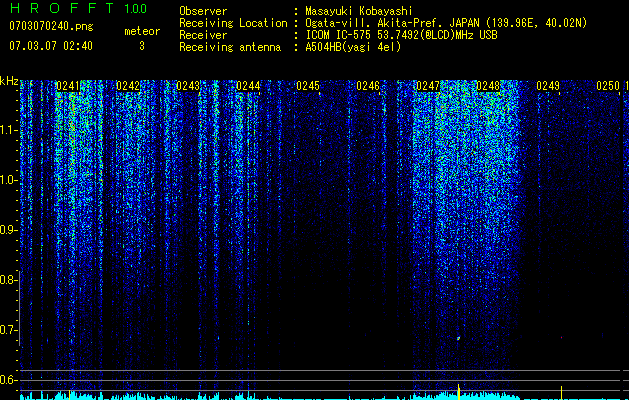Screen dimensions: 629x400
Task: Click the 1.1 frequency axis tick
Action: pos(8,130)
